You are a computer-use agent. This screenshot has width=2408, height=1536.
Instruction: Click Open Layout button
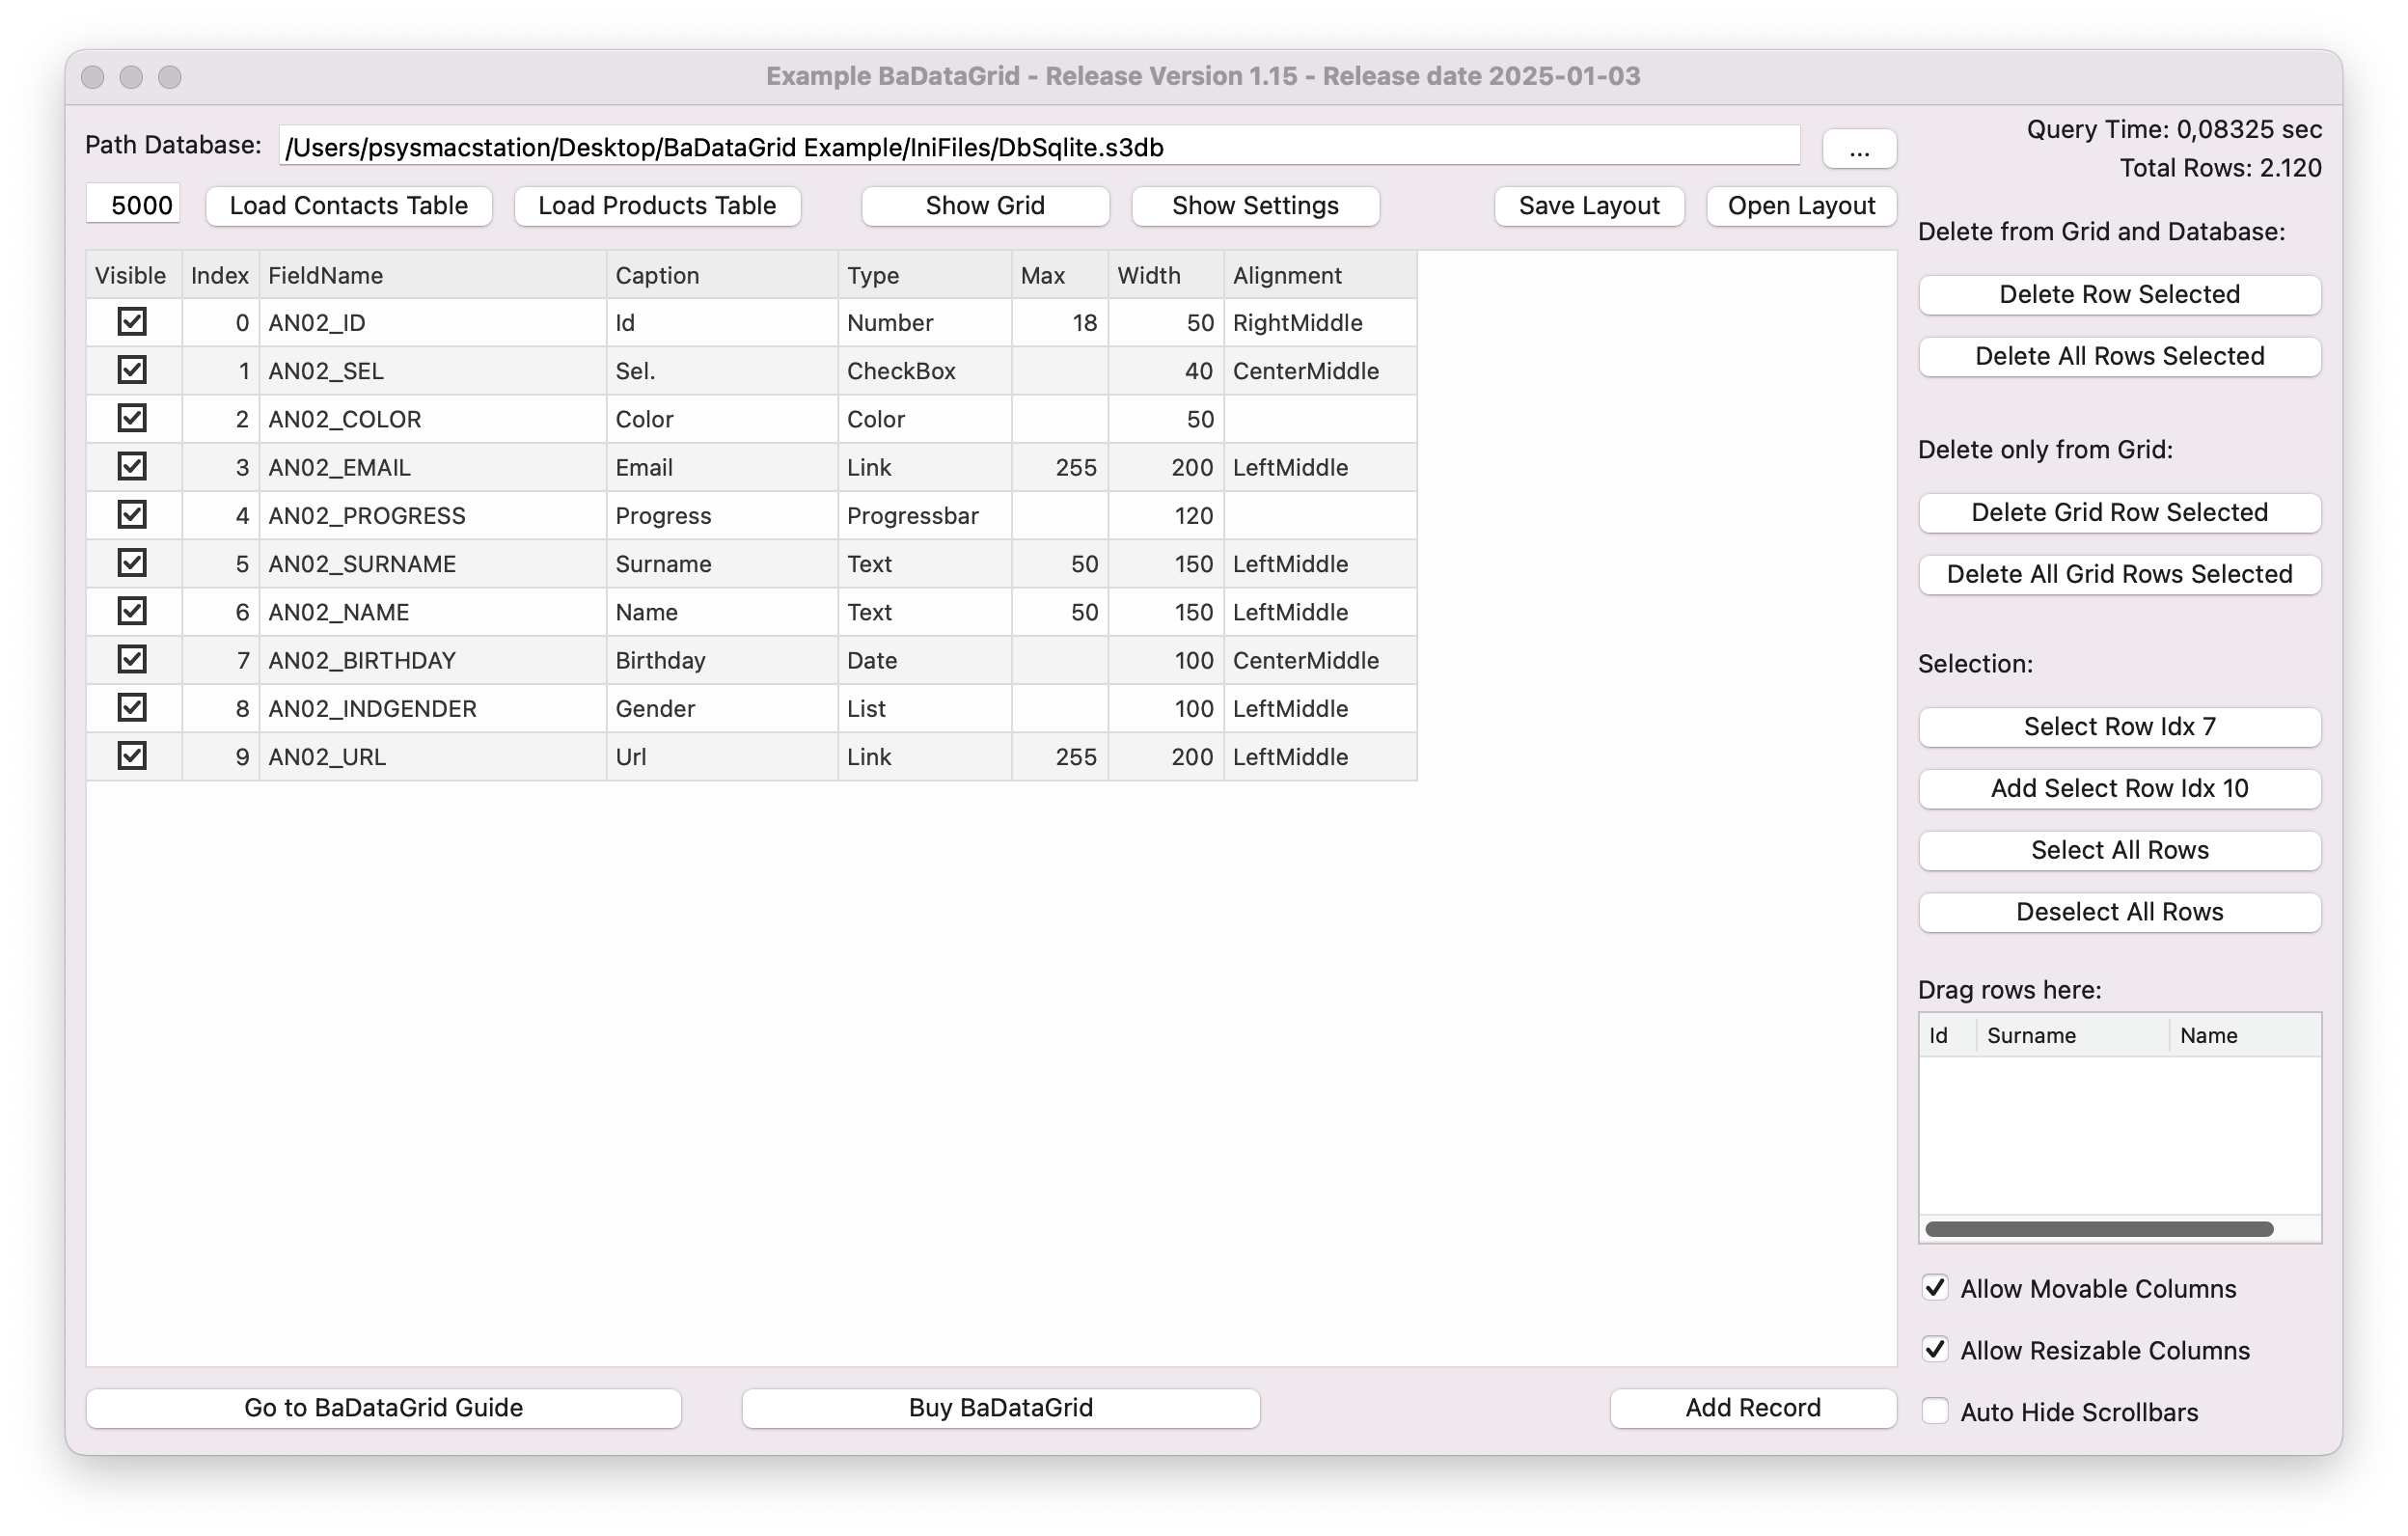[x=1801, y=206]
